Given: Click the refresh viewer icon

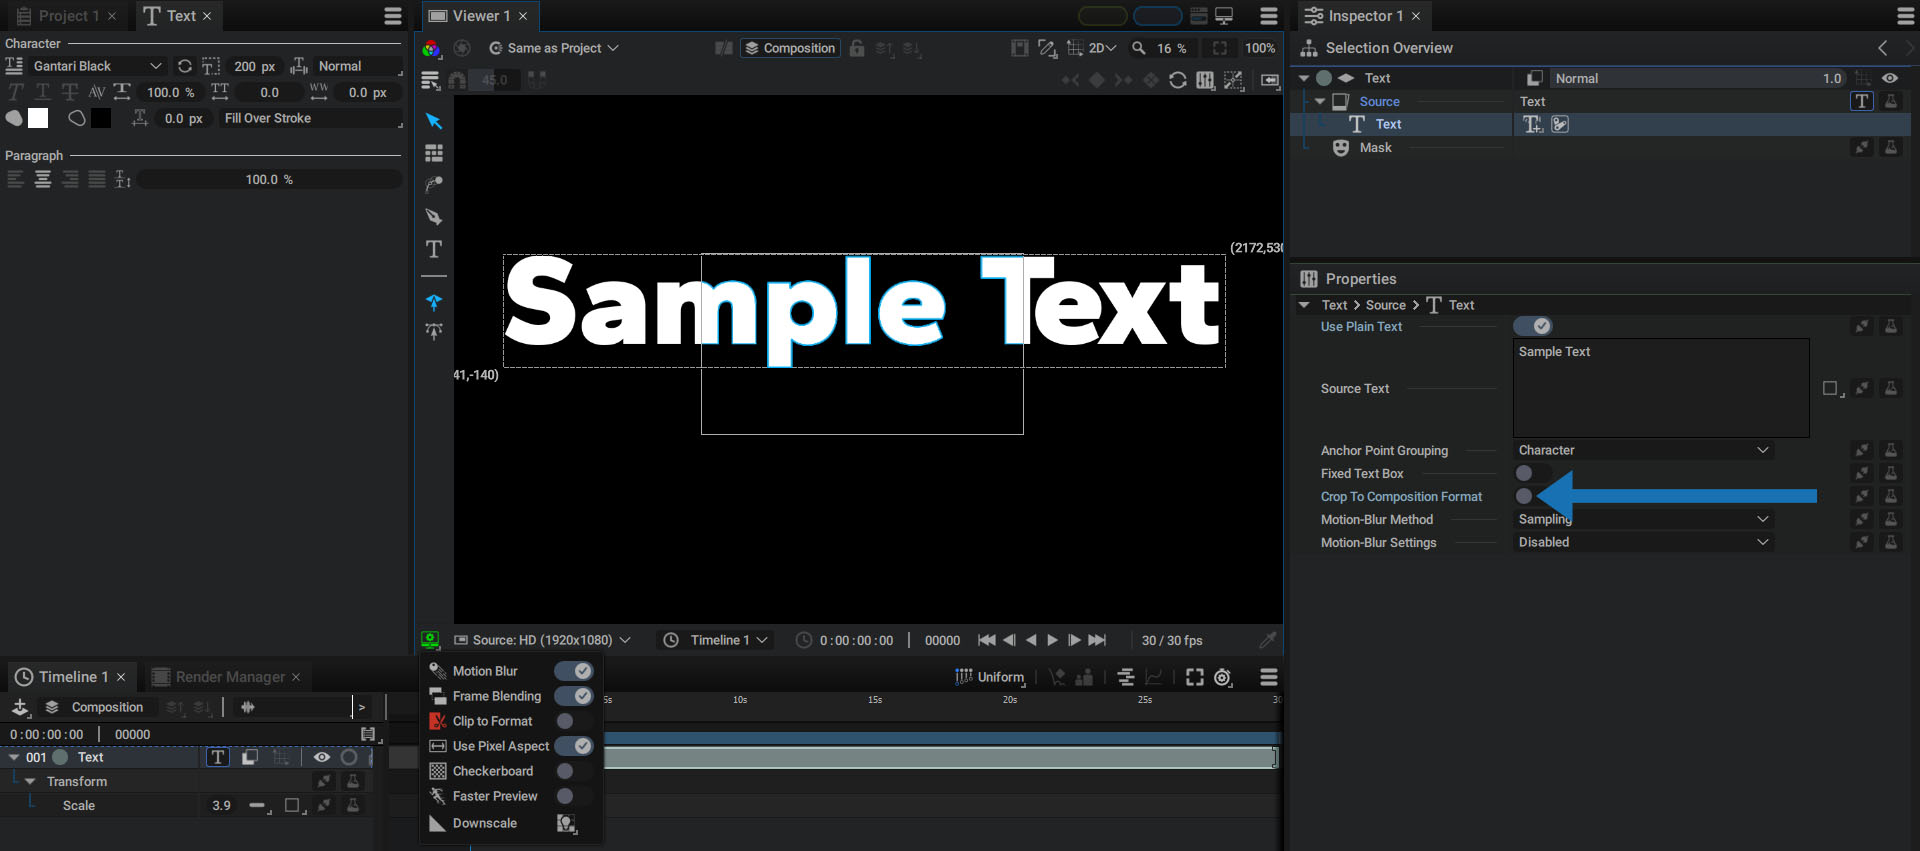Looking at the screenshot, I should (x=1178, y=80).
